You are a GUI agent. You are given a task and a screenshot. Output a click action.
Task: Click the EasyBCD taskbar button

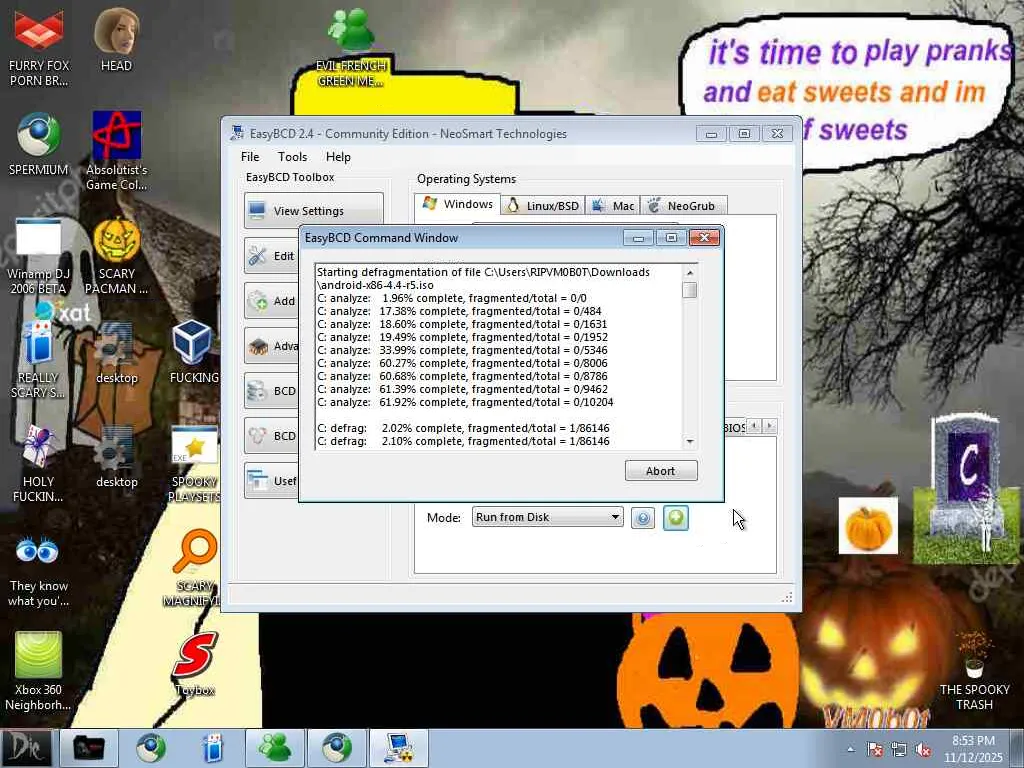tap(399, 748)
